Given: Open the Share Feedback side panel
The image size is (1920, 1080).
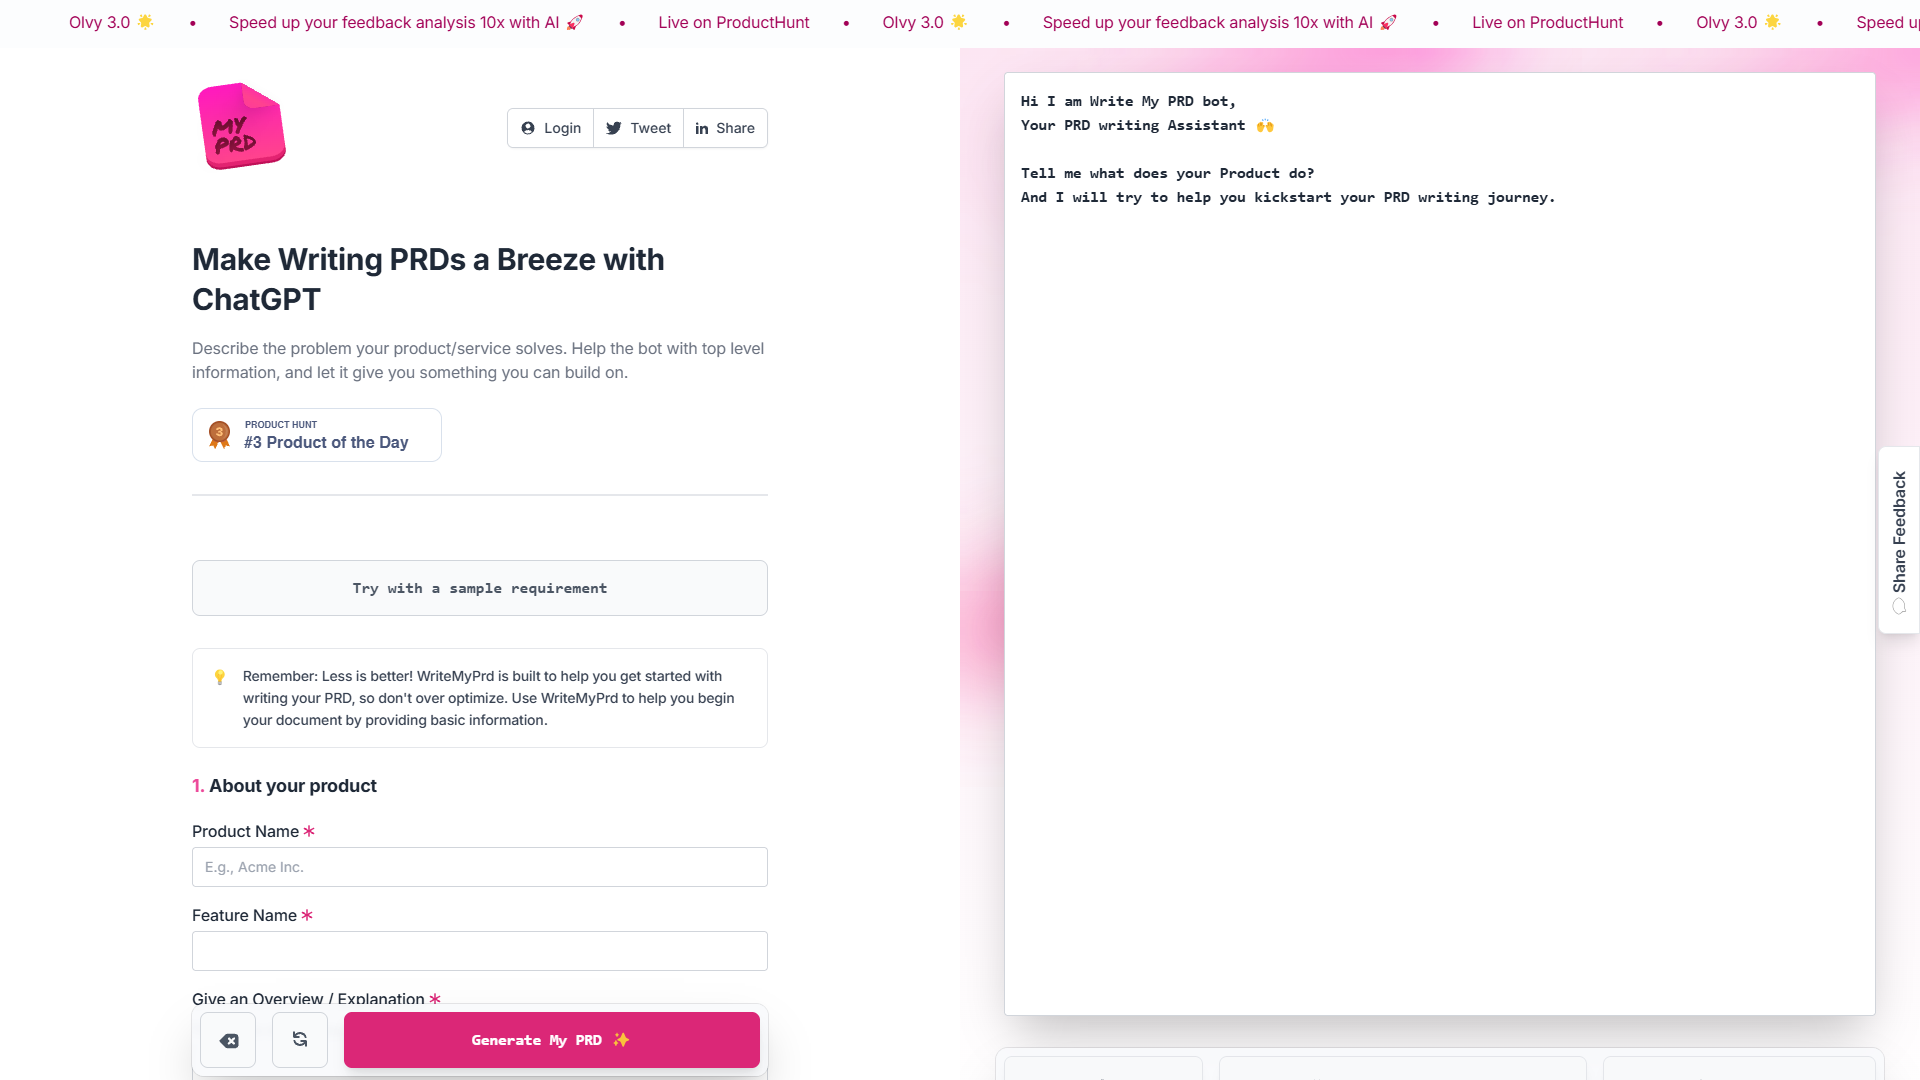Looking at the screenshot, I should pyautogui.click(x=1898, y=530).
